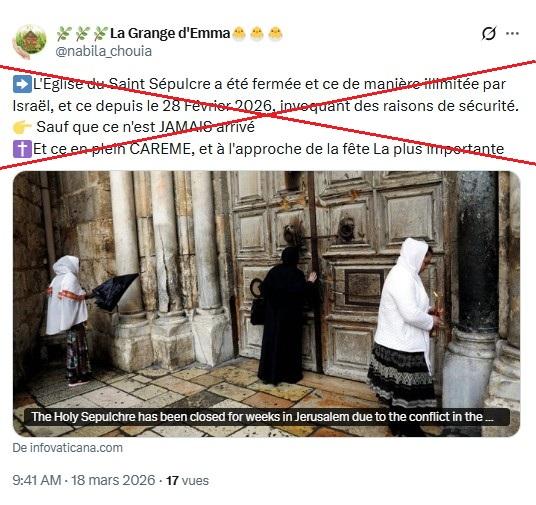This screenshot has width=536, height=505.
Task: Click the chick emojis after display name
Action: pyautogui.click(x=257, y=34)
